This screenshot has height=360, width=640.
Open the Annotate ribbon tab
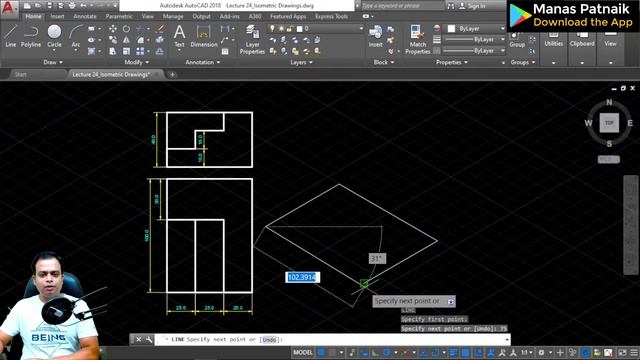click(x=84, y=16)
